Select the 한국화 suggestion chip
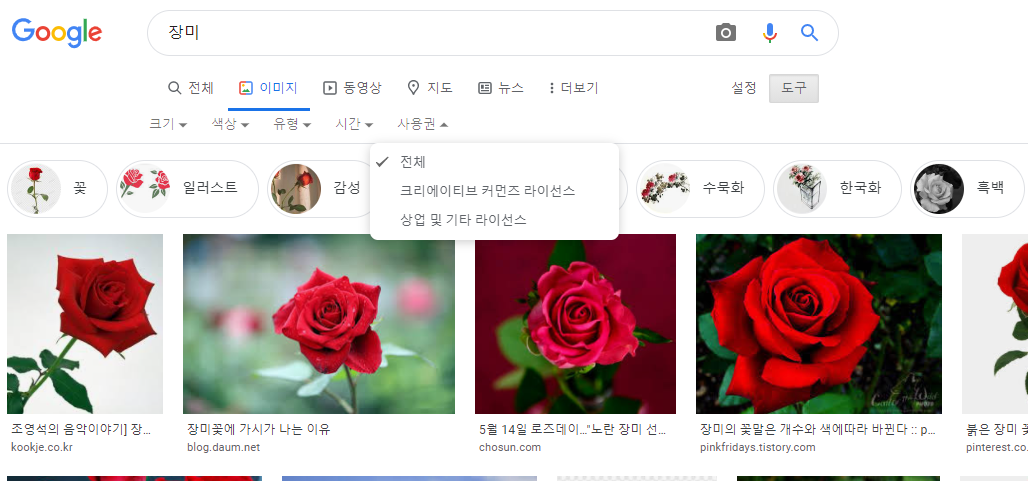Image resolution: width=1028 pixels, height=481 pixels. pos(837,189)
